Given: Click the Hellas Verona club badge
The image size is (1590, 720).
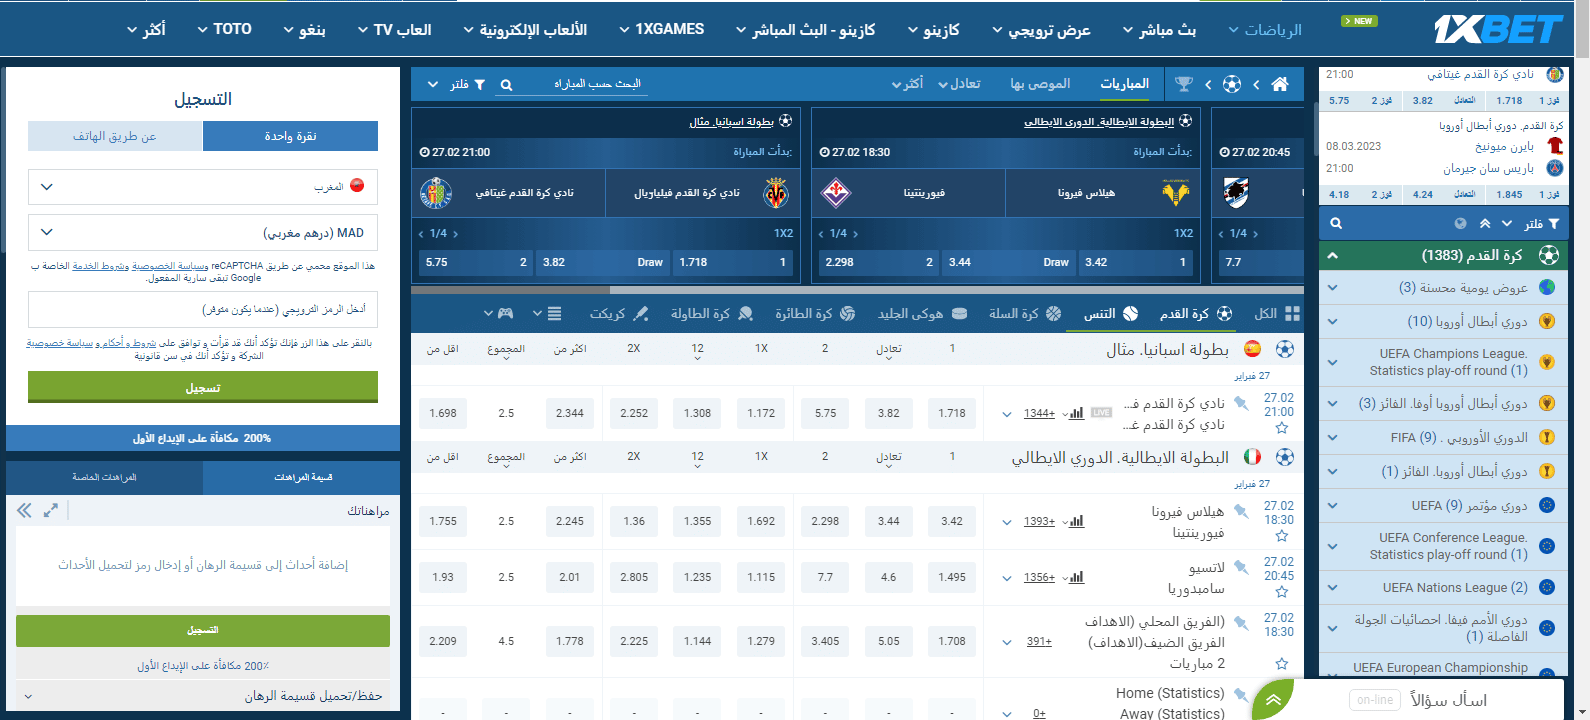Looking at the screenshot, I should (x=1176, y=193).
